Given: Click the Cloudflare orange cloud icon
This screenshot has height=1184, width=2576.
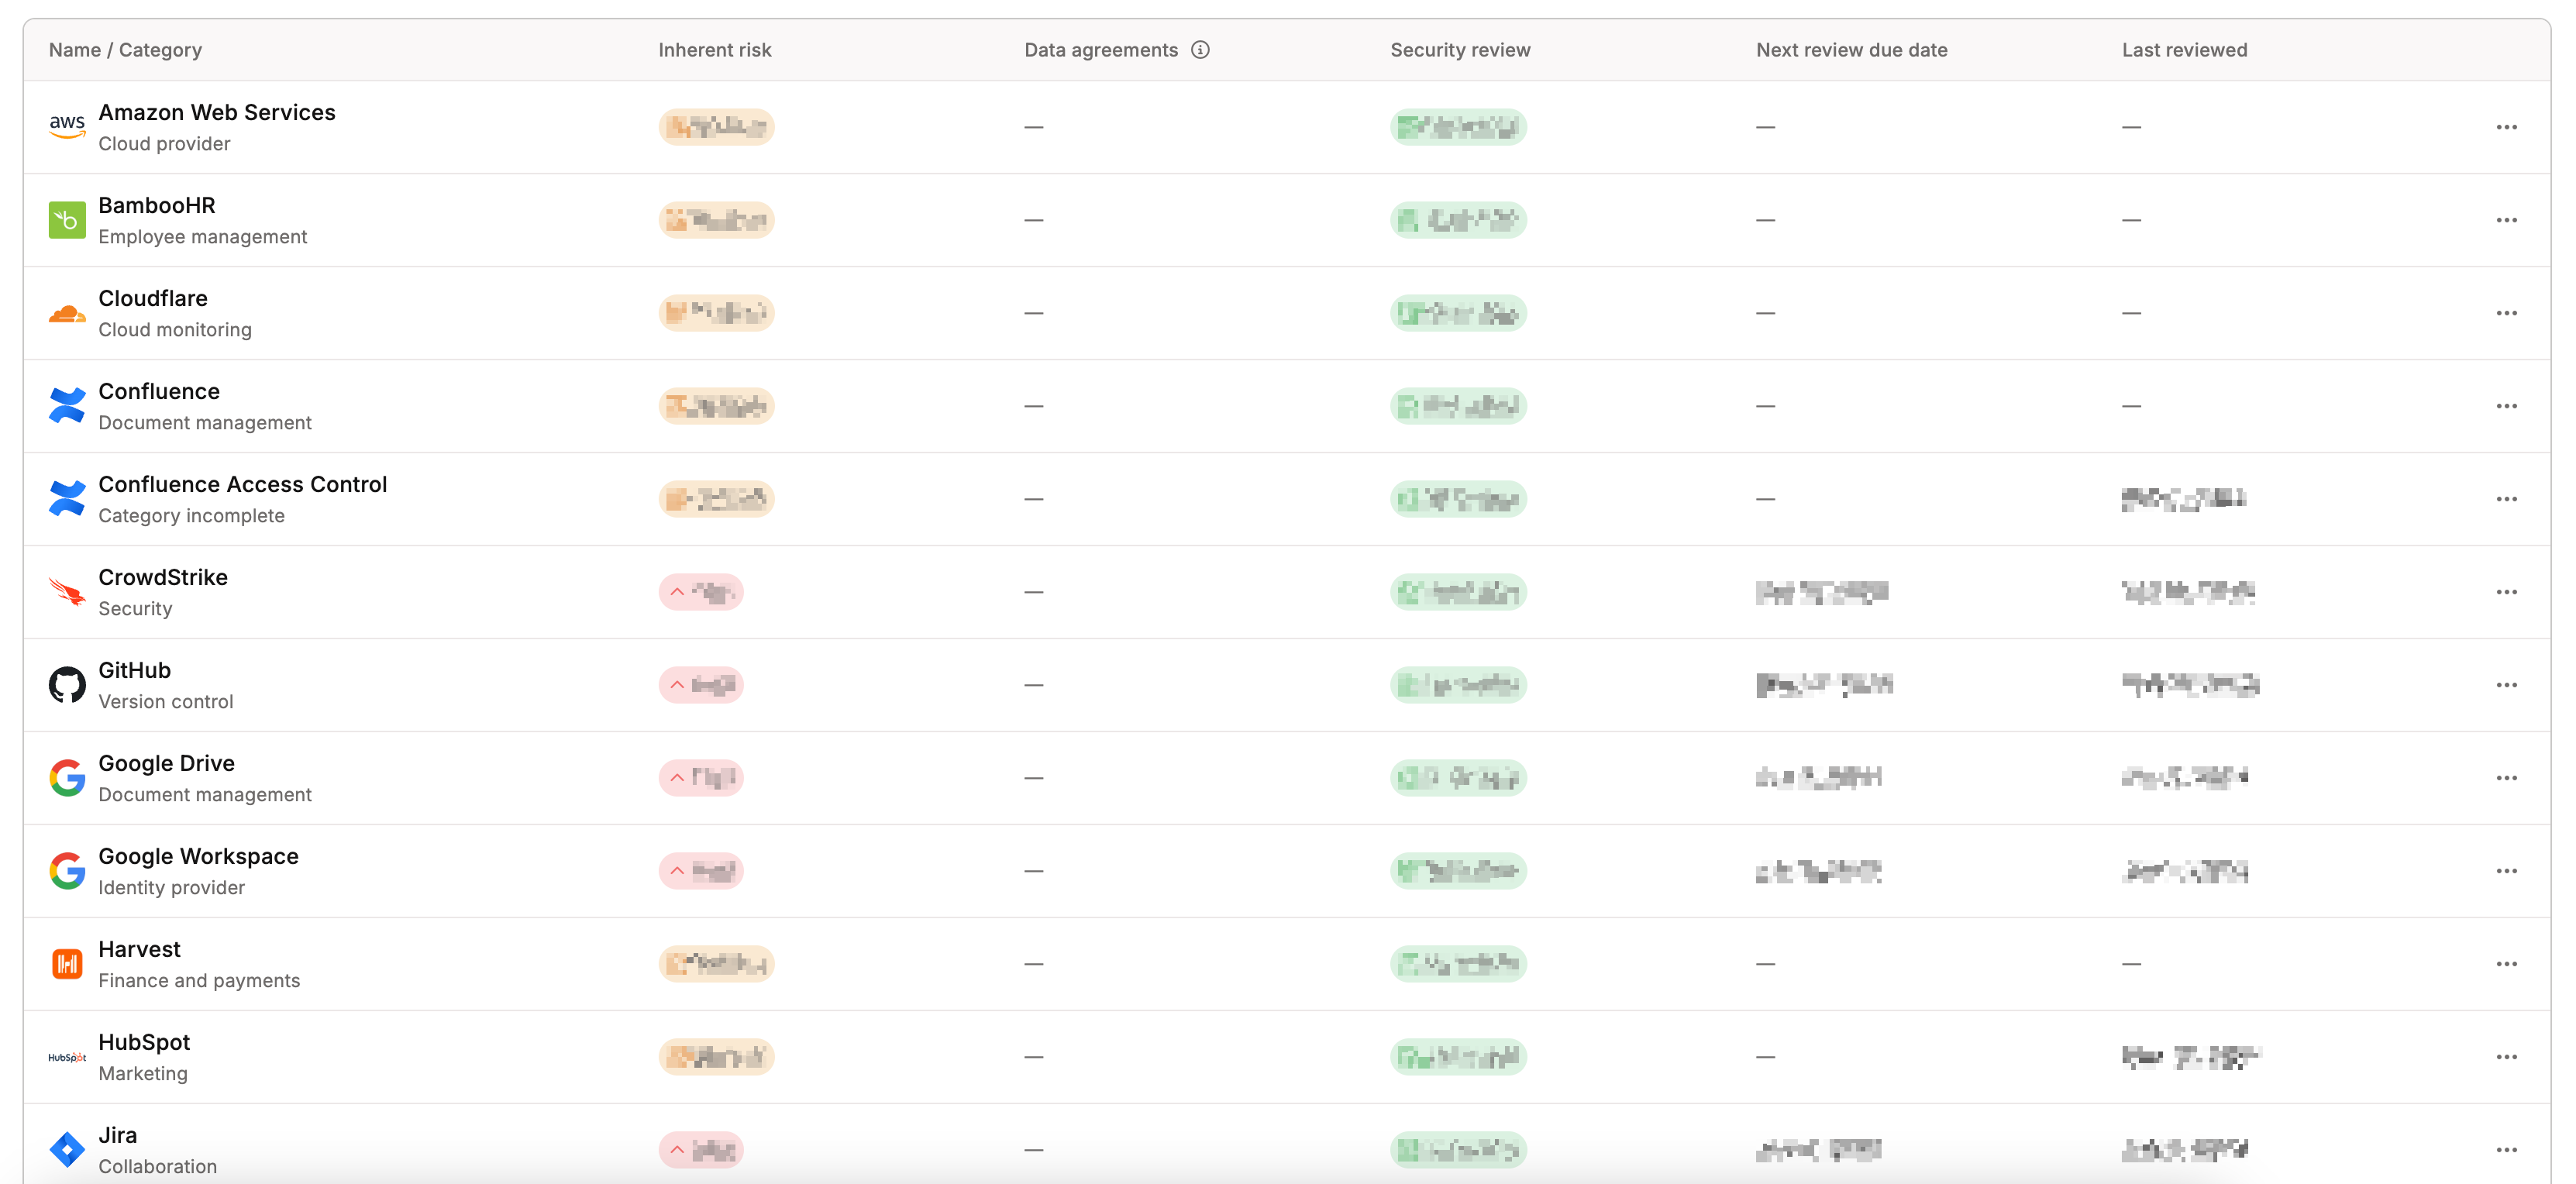Looking at the screenshot, I should [67, 314].
